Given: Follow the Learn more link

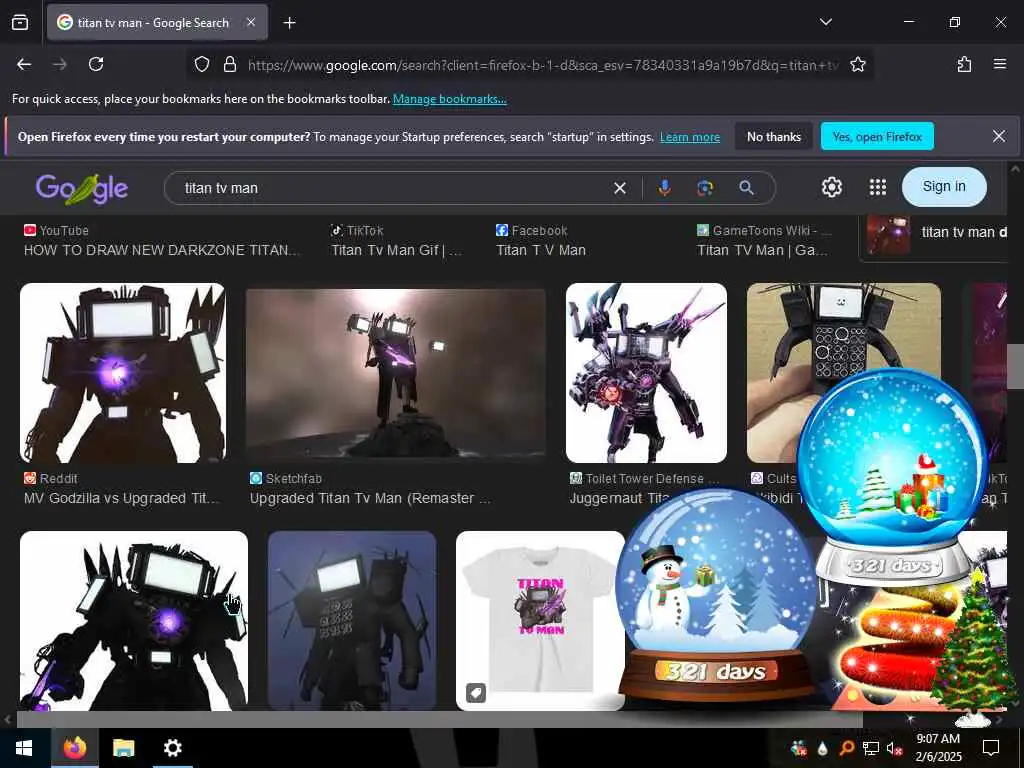Looking at the screenshot, I should (690, 137).
